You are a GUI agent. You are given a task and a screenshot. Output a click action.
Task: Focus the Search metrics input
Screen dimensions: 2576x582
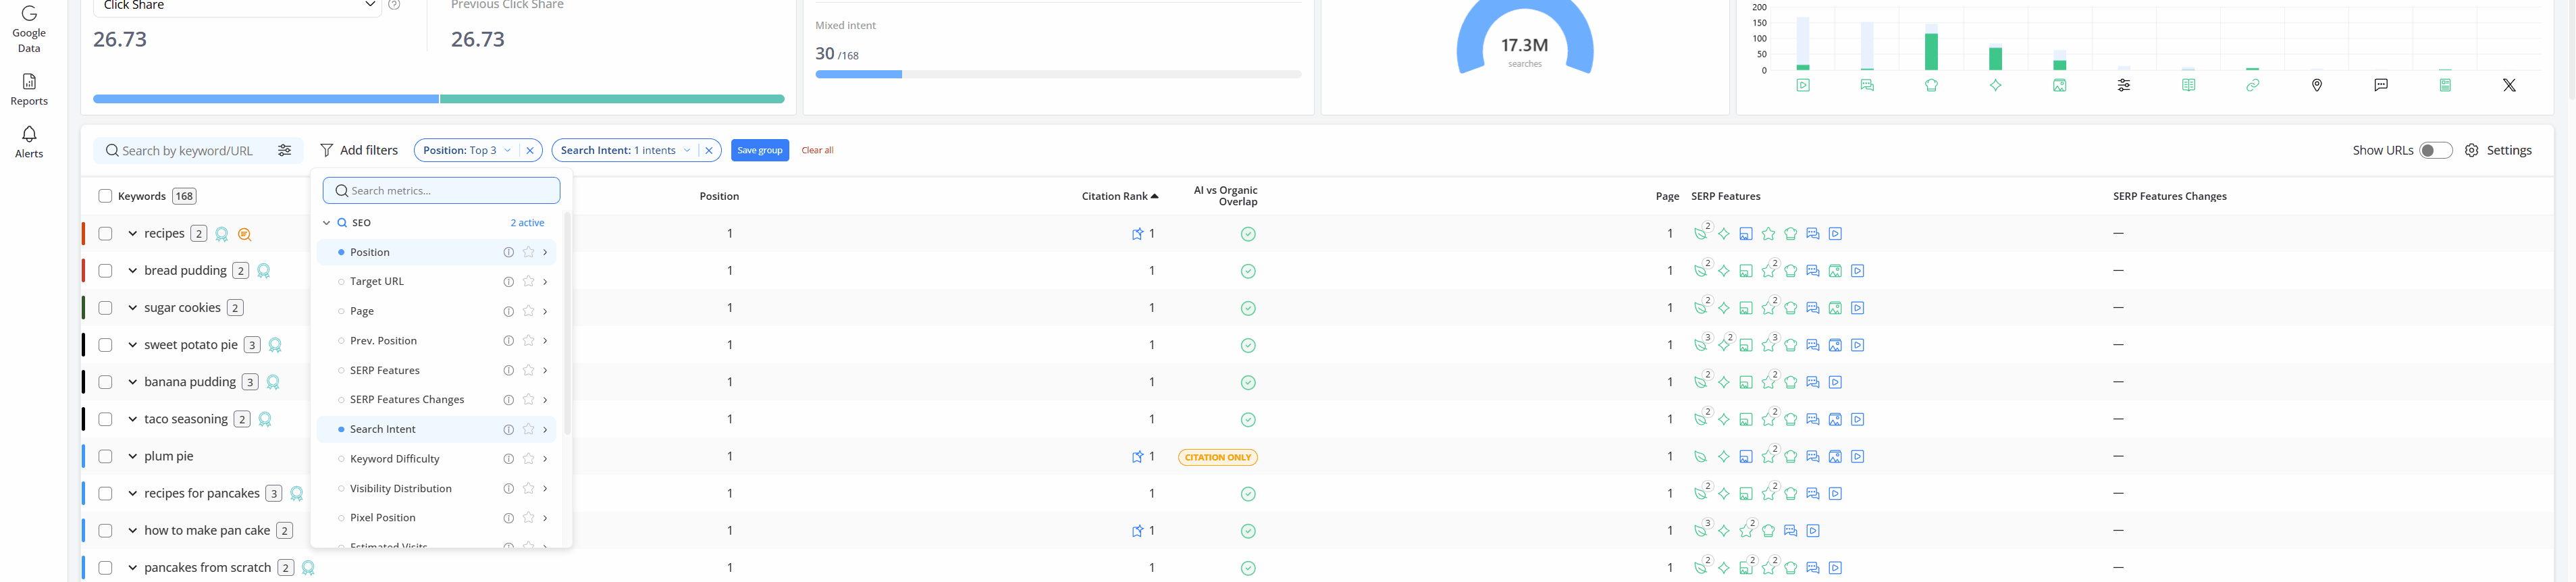click(442, 191)
